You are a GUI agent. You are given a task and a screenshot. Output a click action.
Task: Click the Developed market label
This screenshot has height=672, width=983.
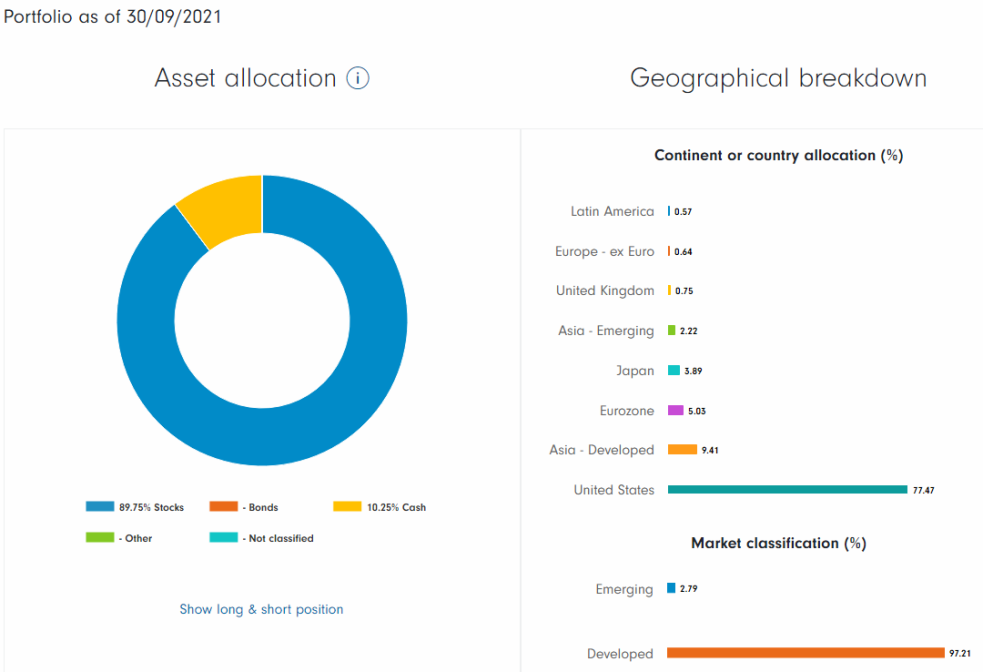[619, 654]
